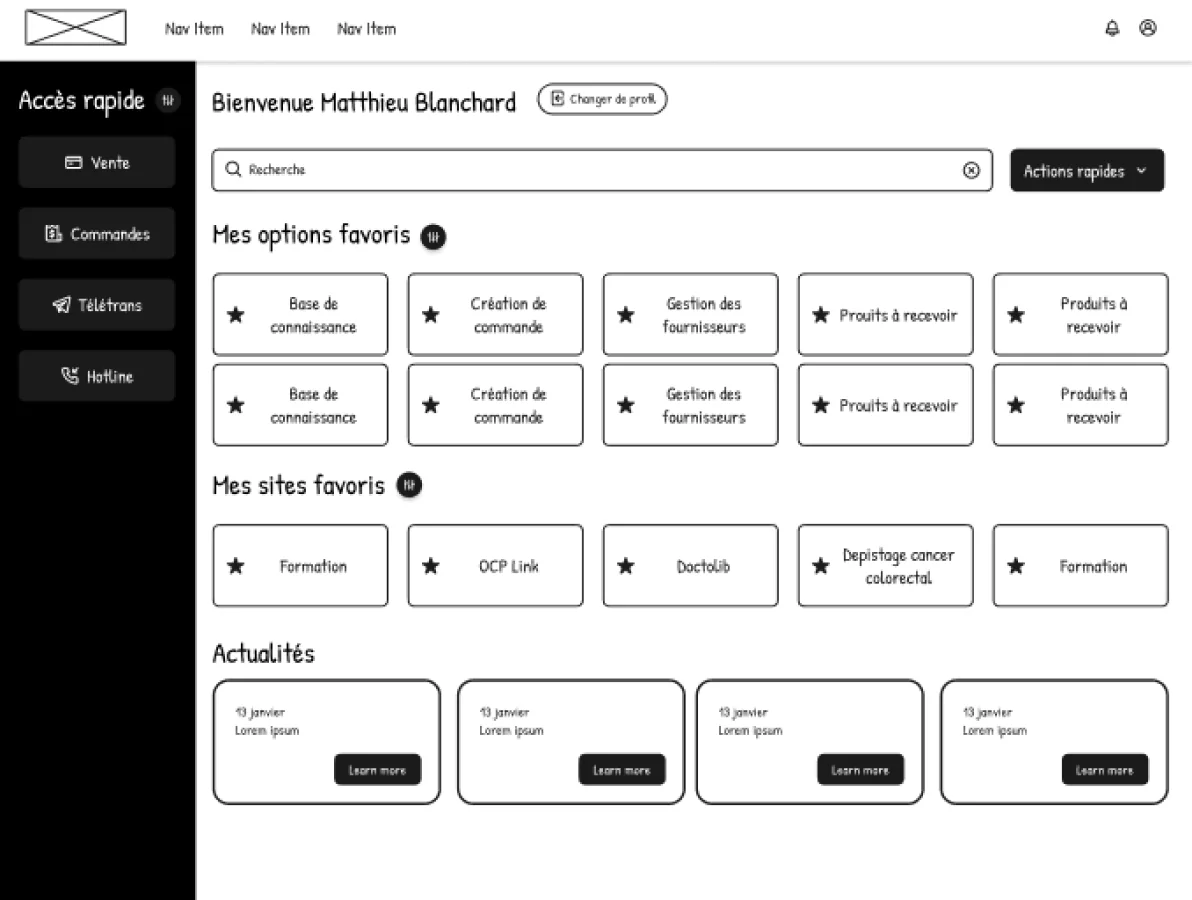The height and width of the screenshot is (900, 1192).
Task: Open top-row Création de commande favorite
Action: 496,315
